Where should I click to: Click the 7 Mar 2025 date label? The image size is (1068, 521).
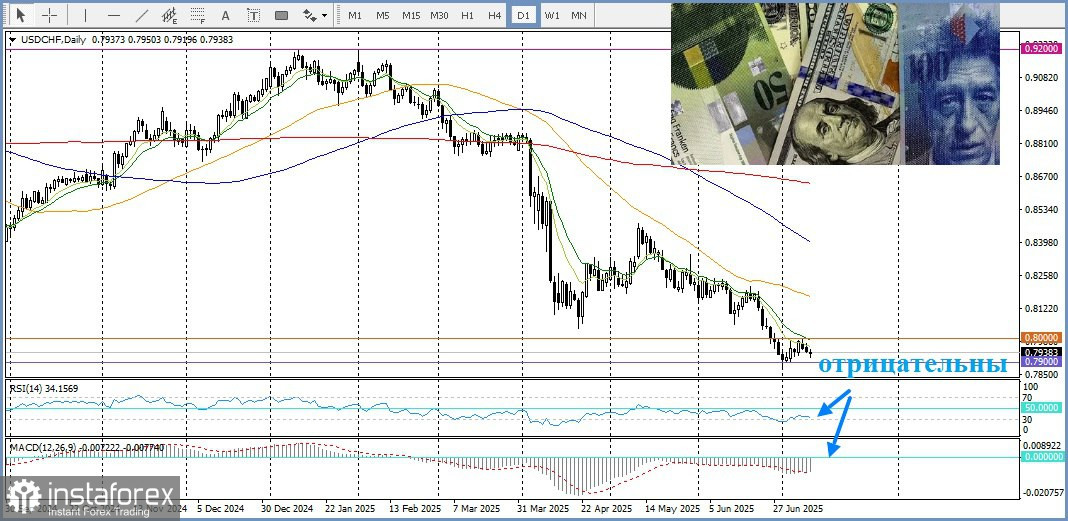click(479, 509)
